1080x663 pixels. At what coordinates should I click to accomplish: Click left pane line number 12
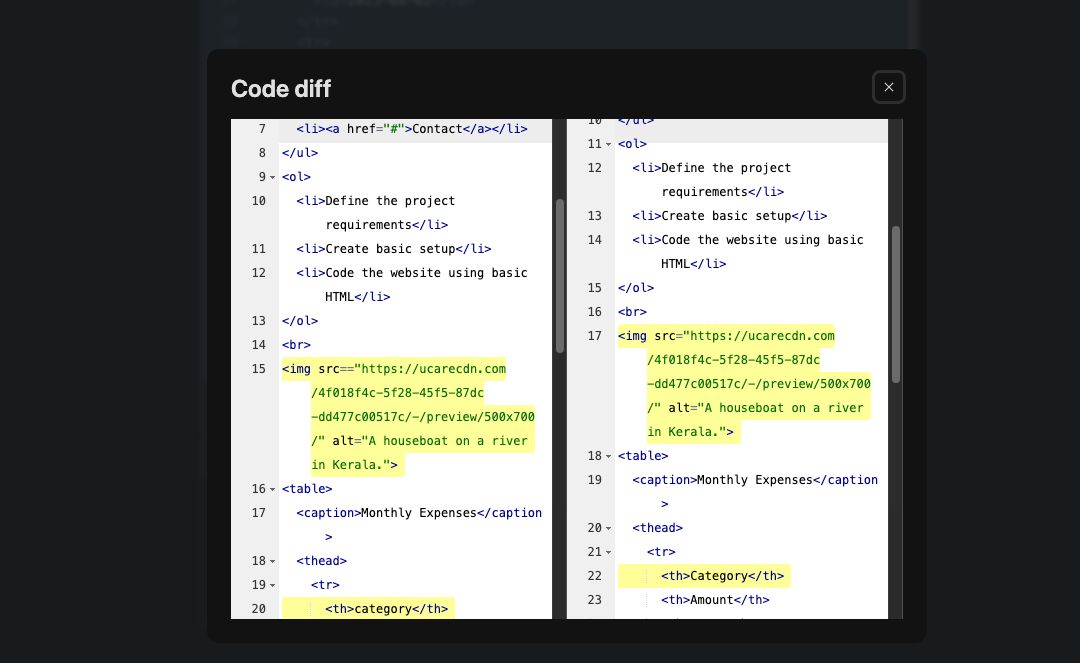[258, 273]
